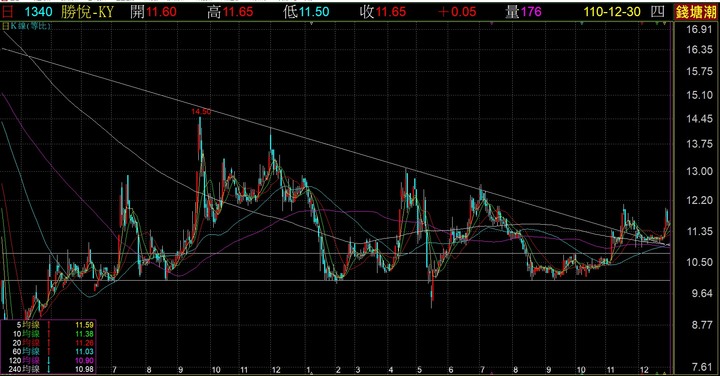This screenshot has height=376, width=720.
Task: Click the 16.91 price axis label
Action: coord(699,29)
